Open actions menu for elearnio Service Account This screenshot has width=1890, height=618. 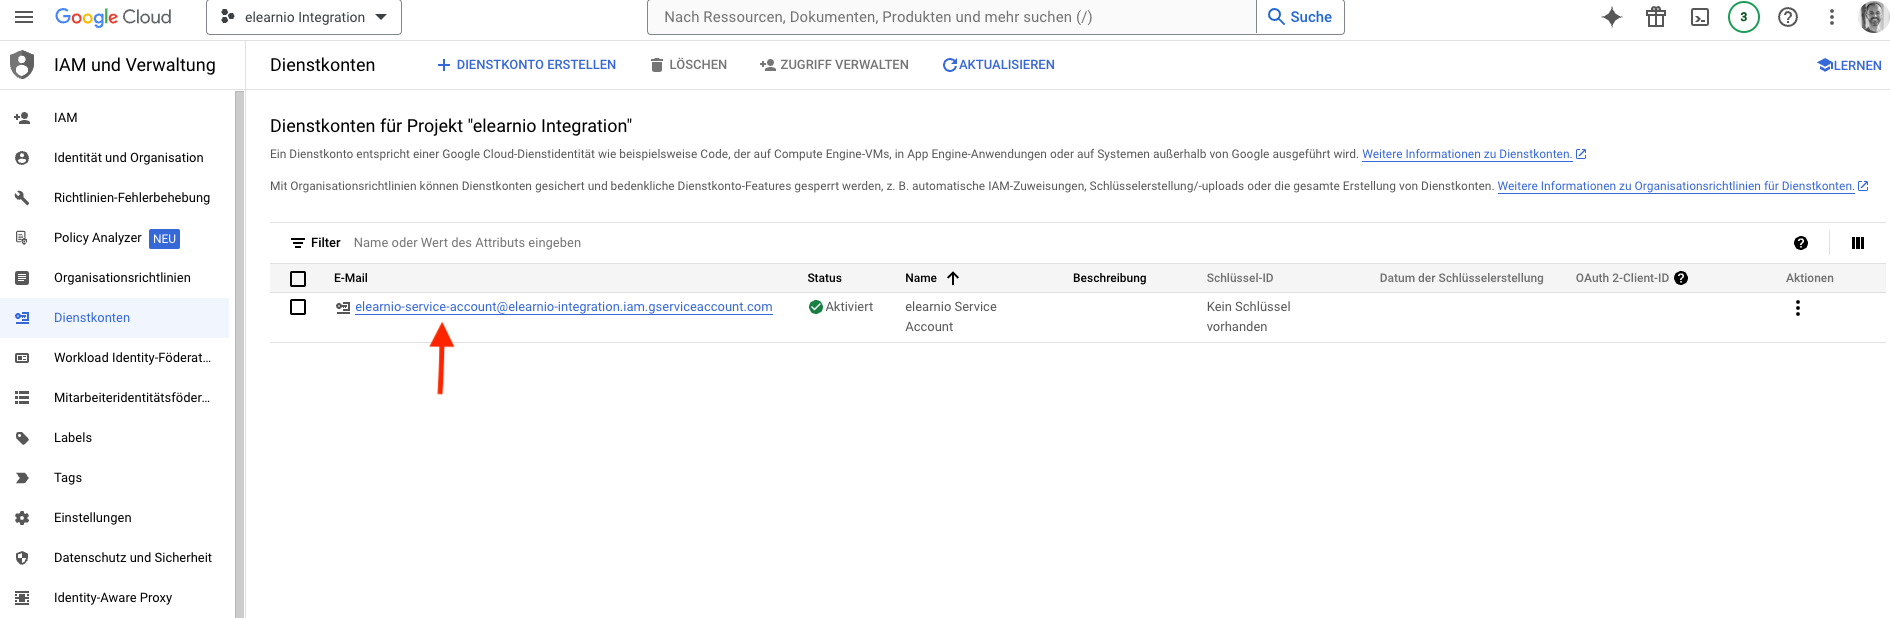pos(1798,308)
